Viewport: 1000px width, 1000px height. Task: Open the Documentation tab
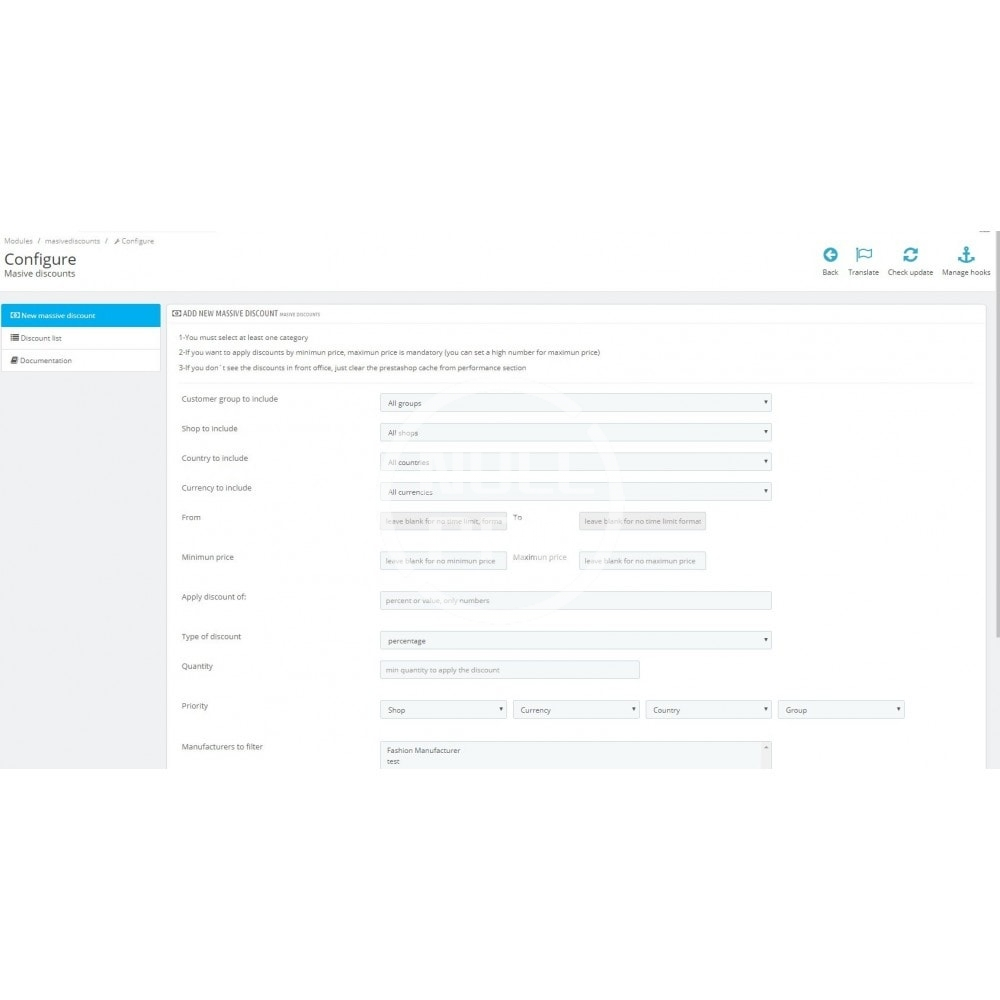coord(80,361)
